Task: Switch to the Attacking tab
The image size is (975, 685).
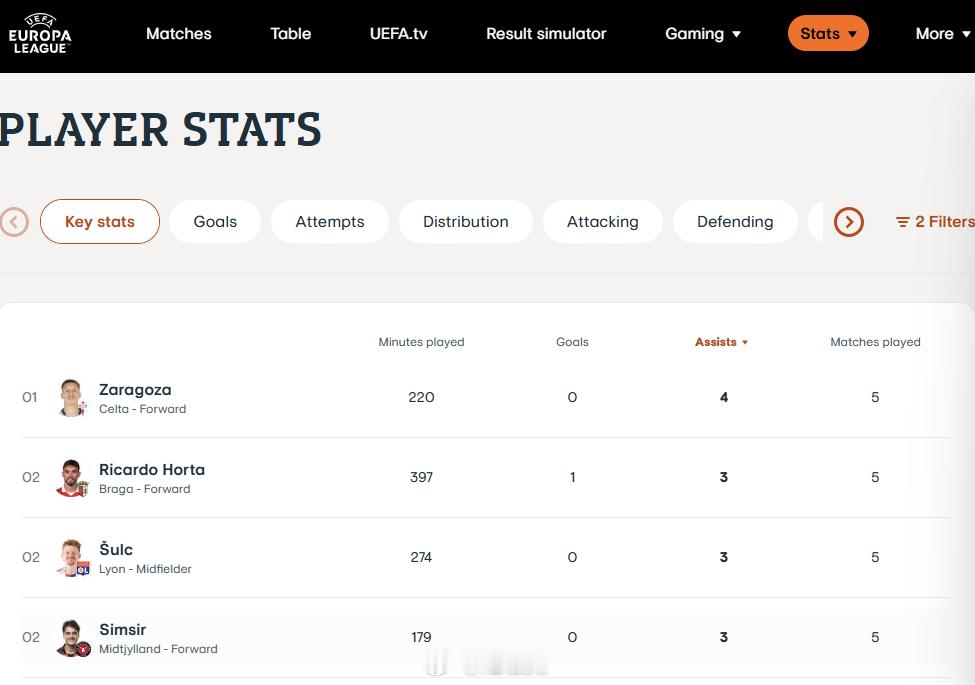Action: pyautogui.click(x=603, y=221)
